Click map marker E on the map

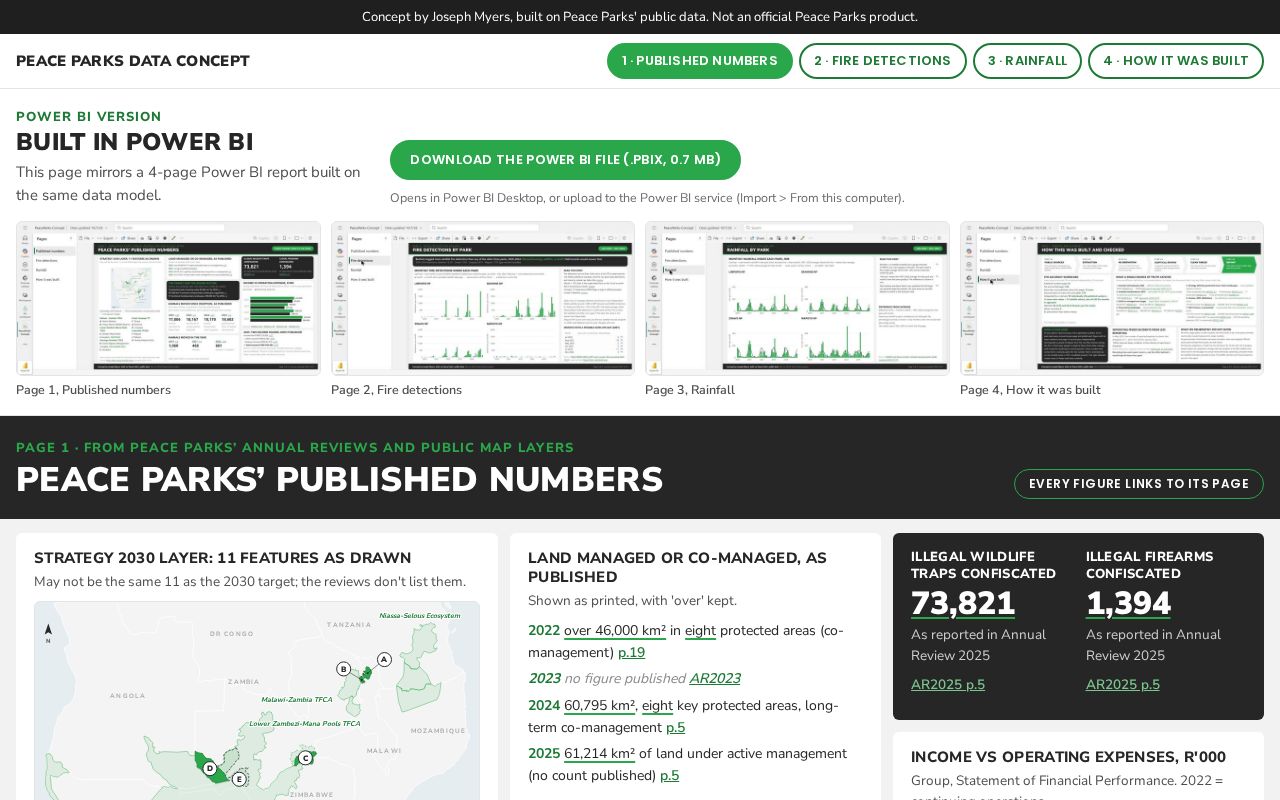click(x=239, y=779)
